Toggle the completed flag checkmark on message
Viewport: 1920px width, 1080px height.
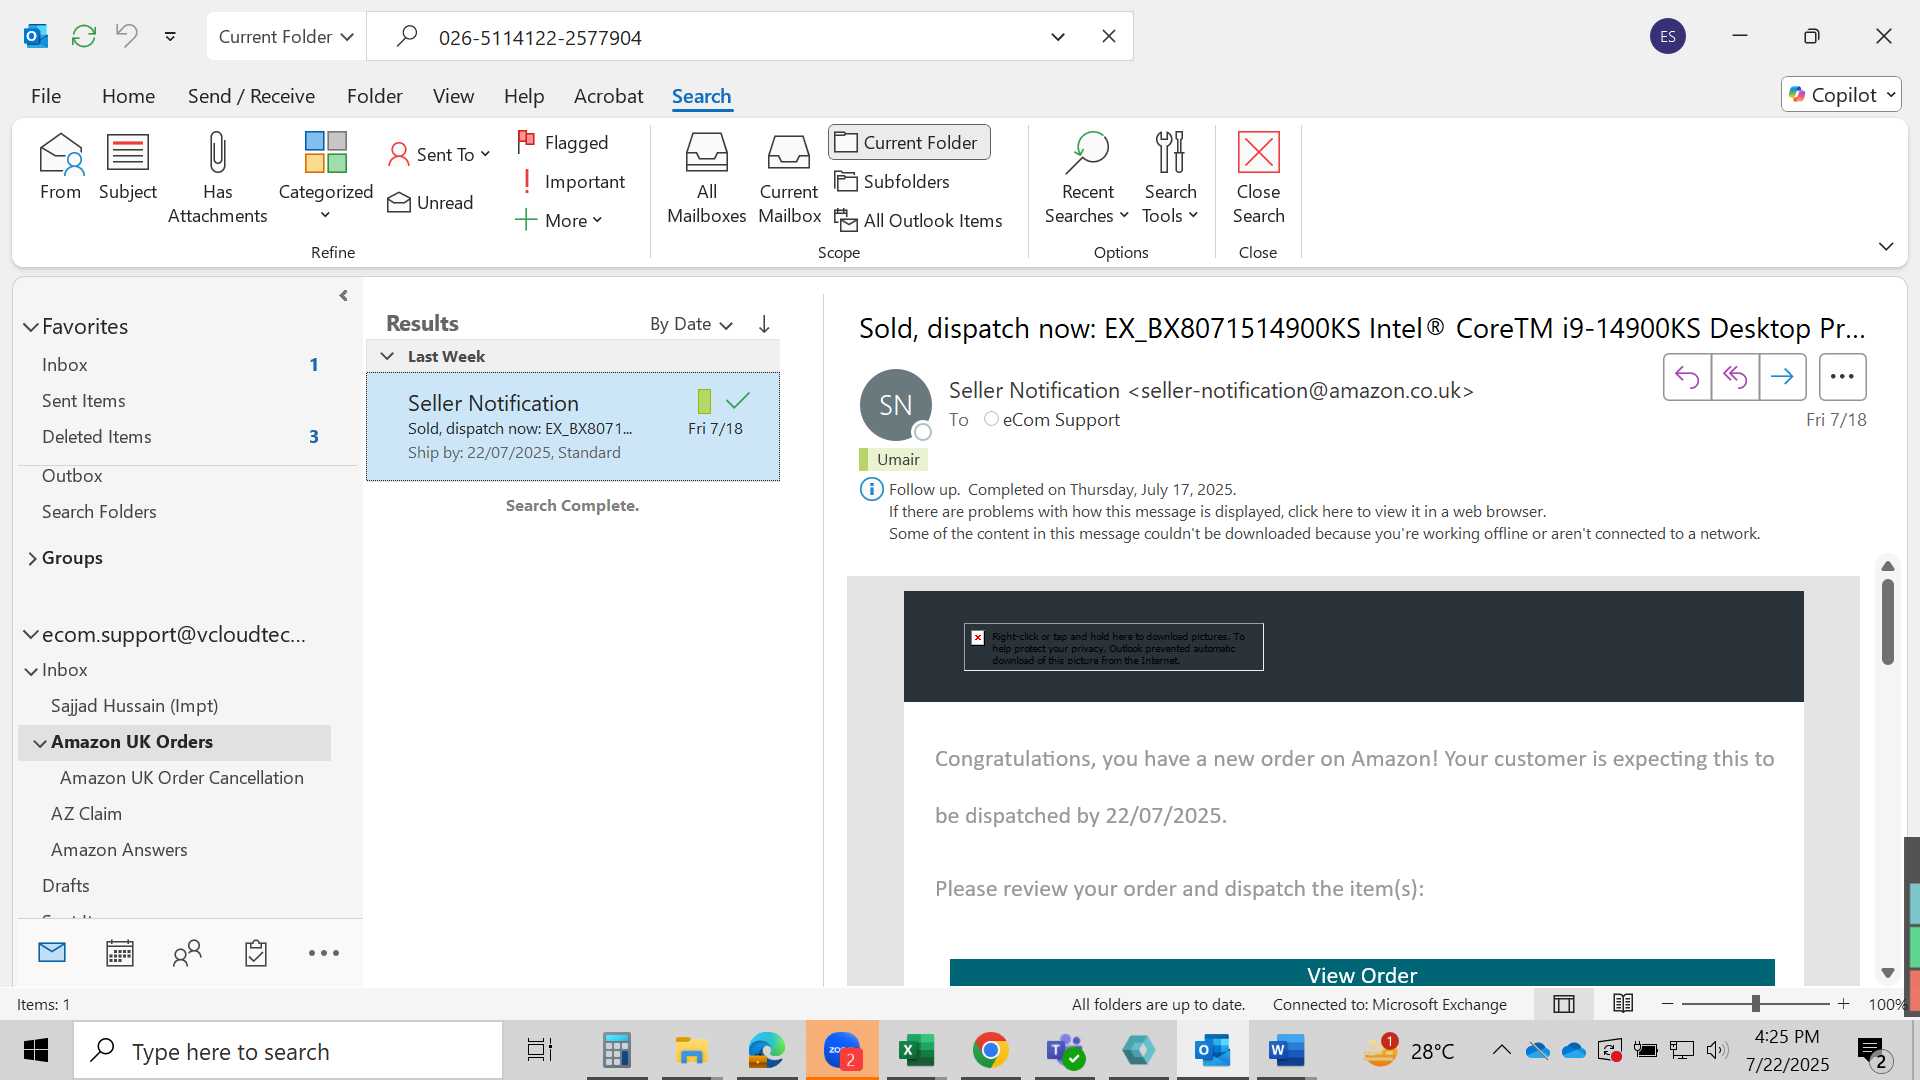738,401
